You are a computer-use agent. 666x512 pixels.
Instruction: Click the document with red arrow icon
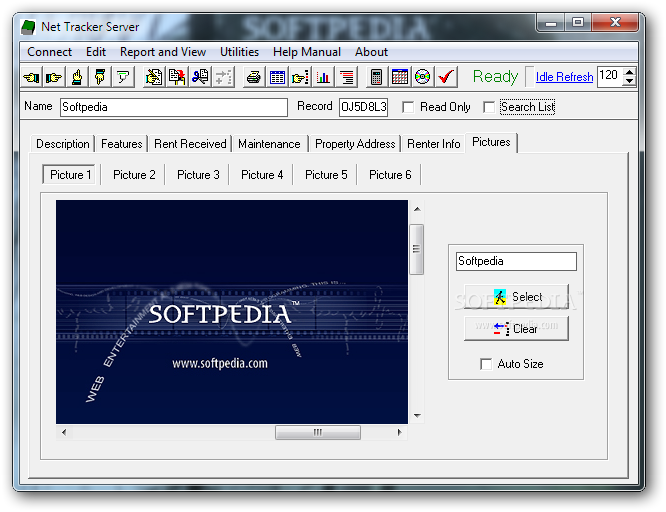177,77
